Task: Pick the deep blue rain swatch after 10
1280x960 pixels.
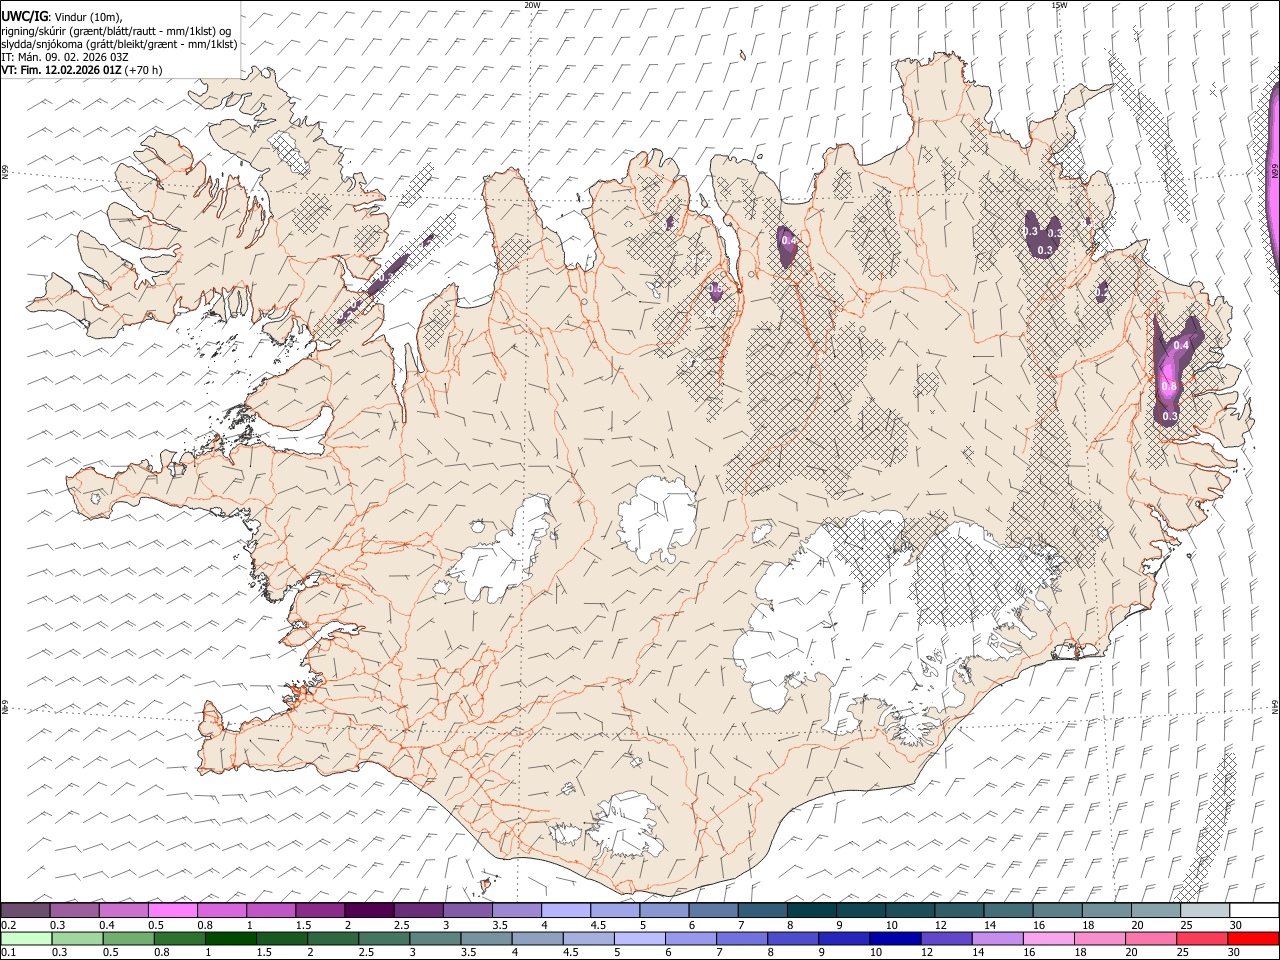Action: point(896,939)
